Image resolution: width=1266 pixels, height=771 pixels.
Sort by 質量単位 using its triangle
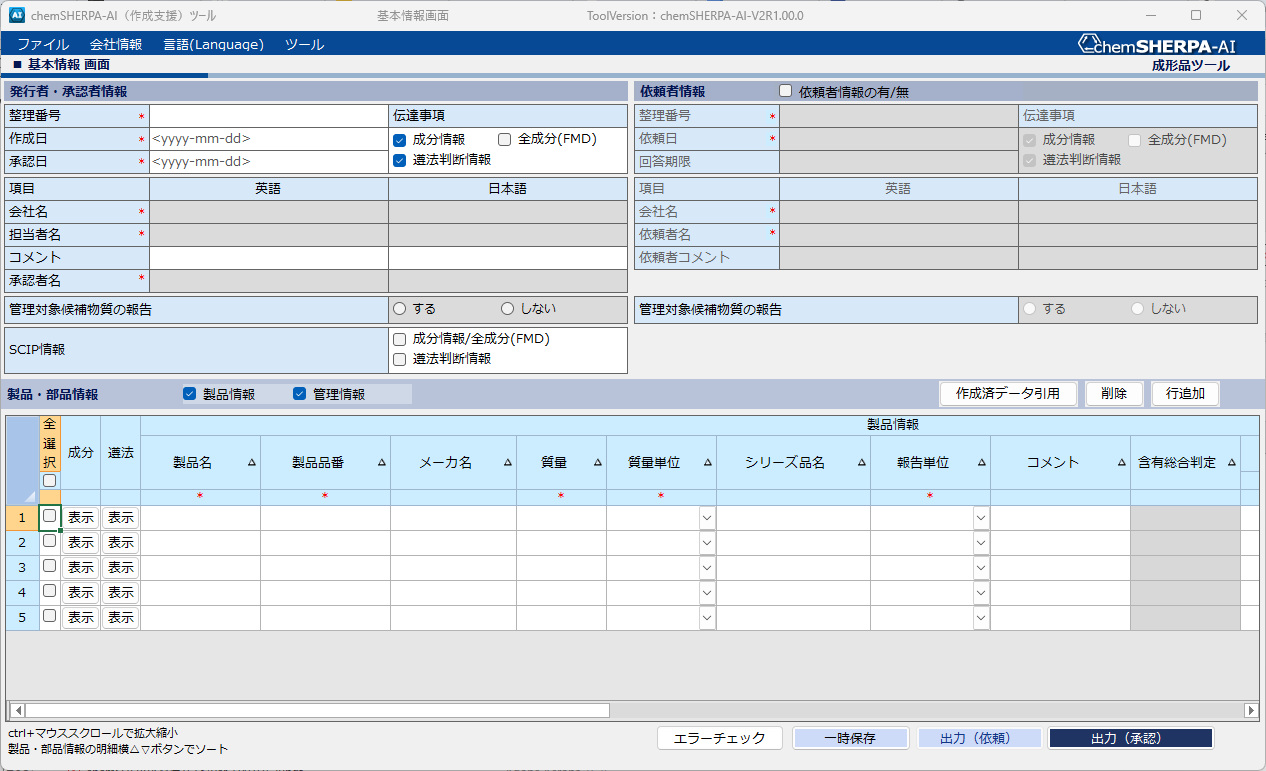(x=707, y=463)
